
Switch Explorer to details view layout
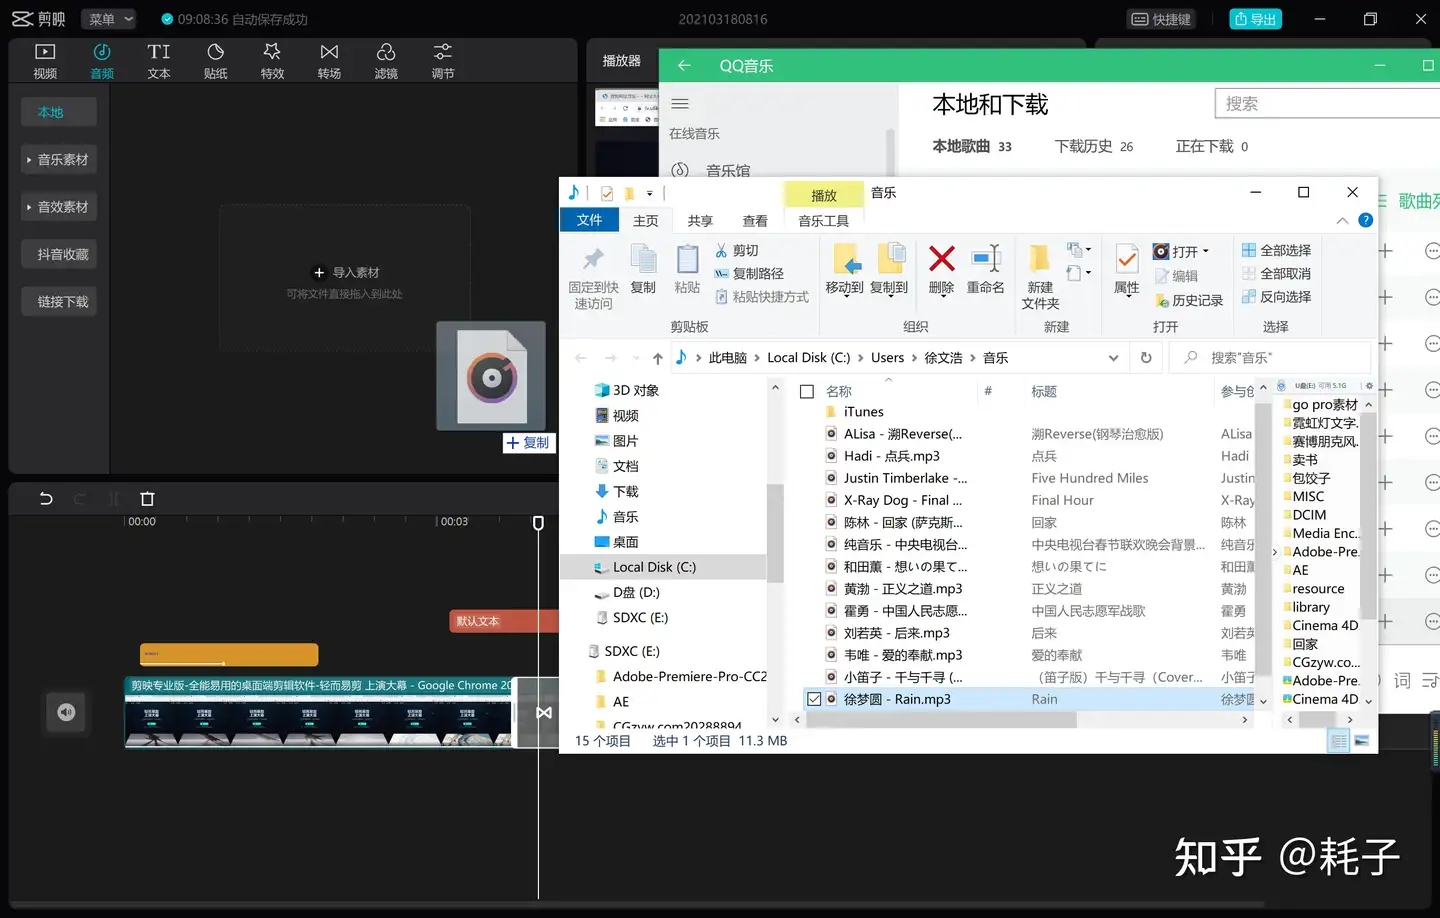pyautogui.click(x=1338, y=741)
